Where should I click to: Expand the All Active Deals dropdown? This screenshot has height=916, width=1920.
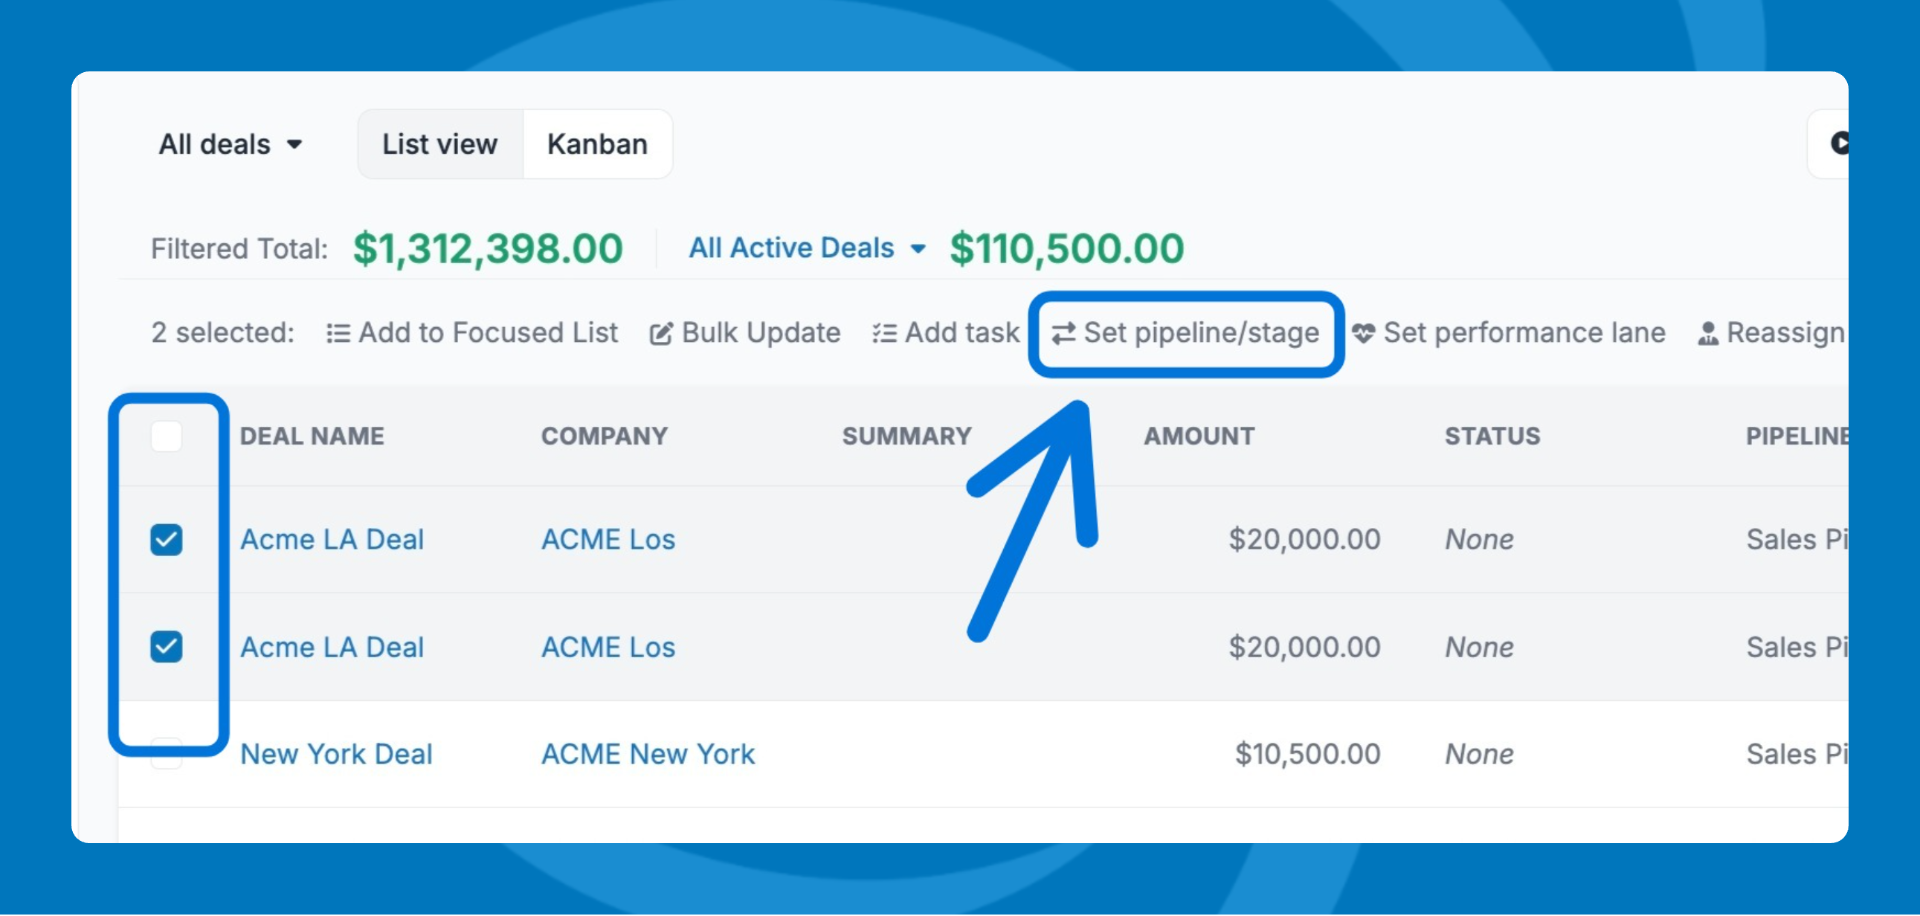(x=806, y=248)
